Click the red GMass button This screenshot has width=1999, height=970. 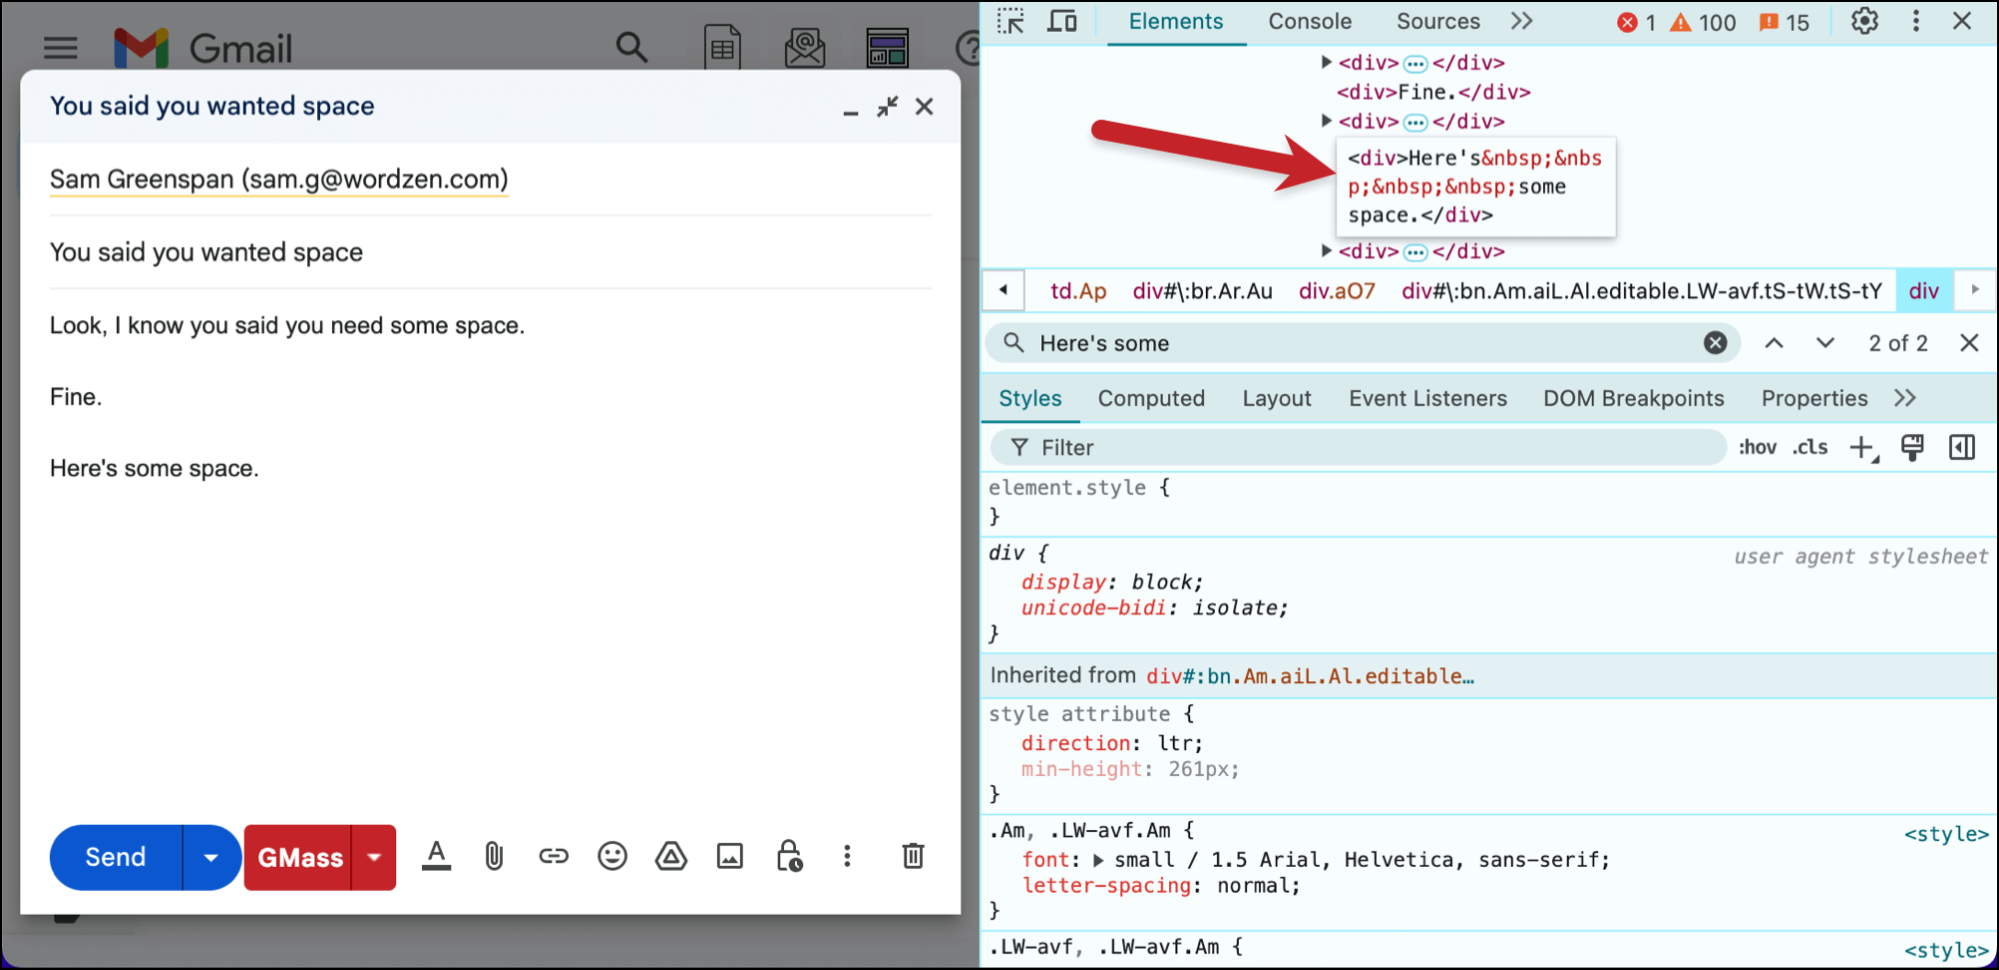pyautogui.click(x=299, y=857)
